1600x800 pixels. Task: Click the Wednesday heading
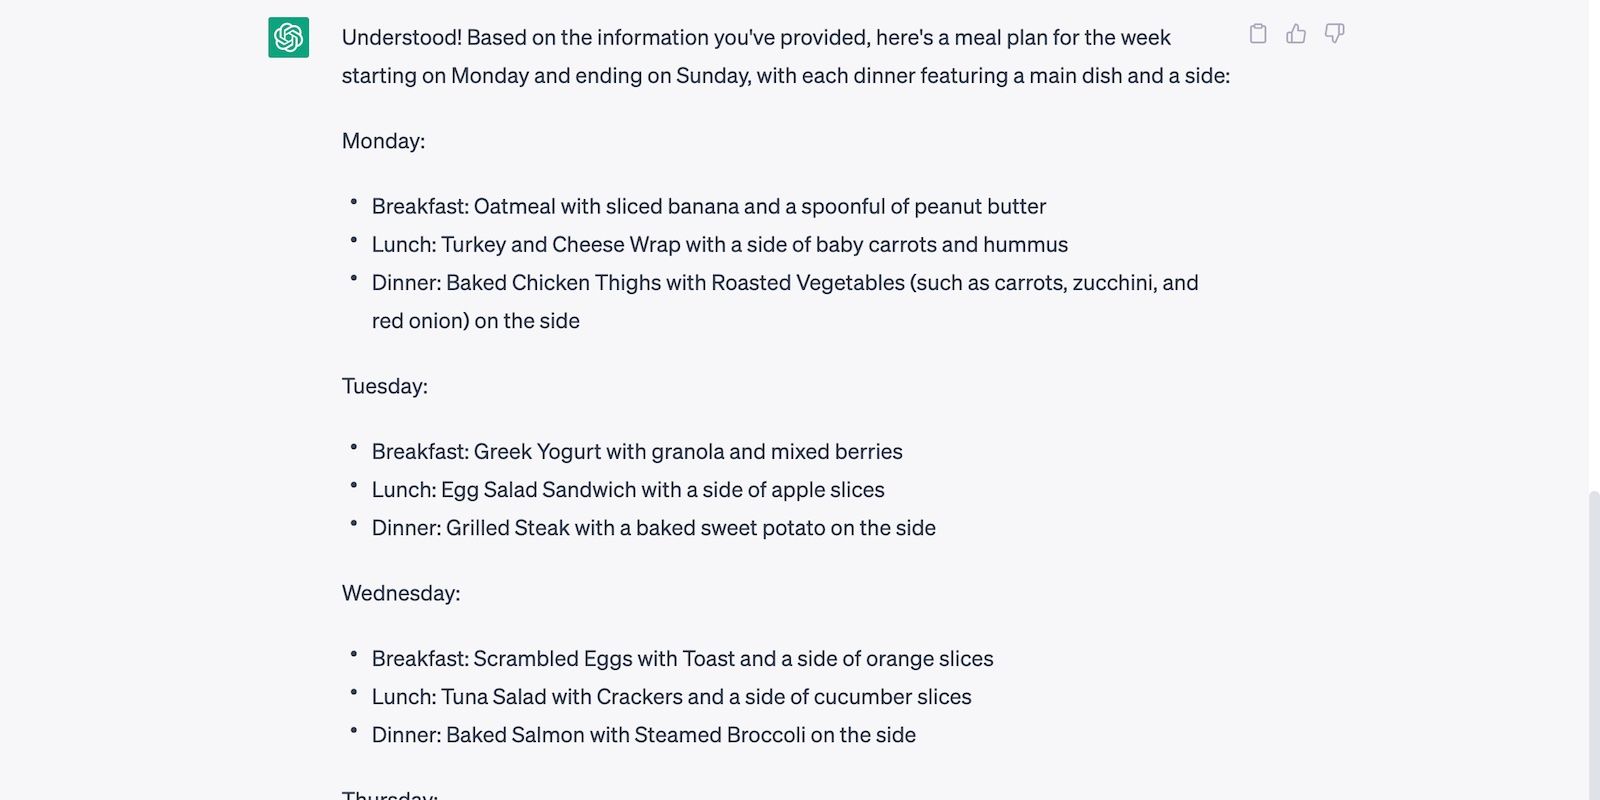[x=401, y=593]
